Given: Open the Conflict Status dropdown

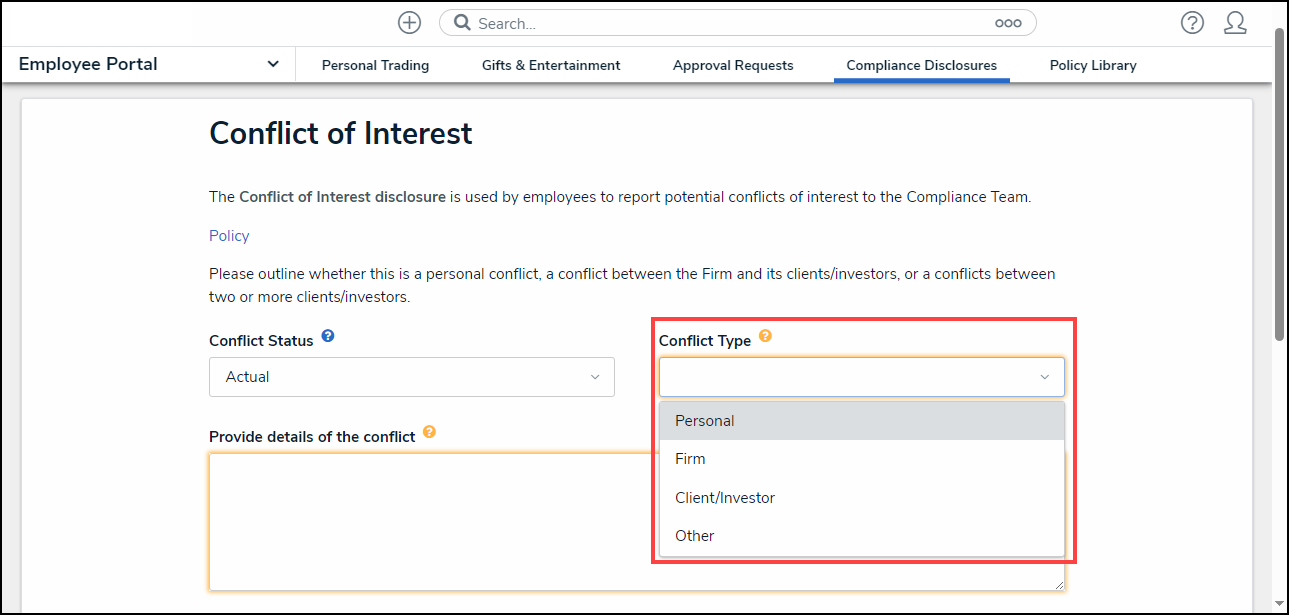Looking at the screenshot, I should [x=411, y=377].
